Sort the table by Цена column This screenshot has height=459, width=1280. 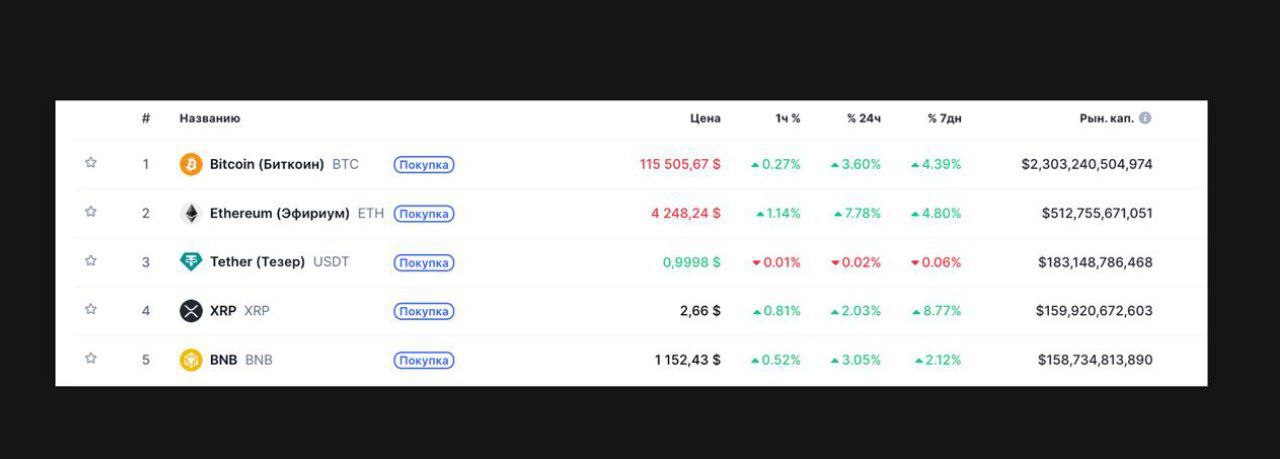click(705, 118)
